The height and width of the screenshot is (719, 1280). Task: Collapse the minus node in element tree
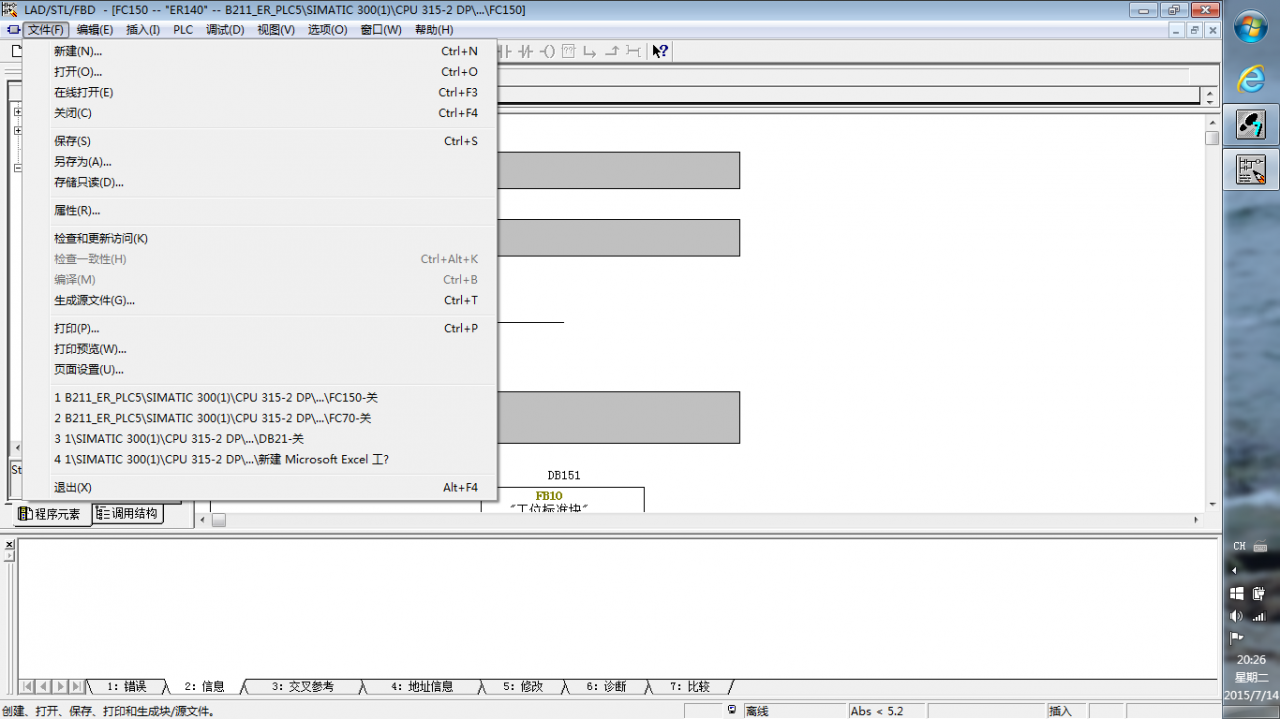tap(17, 168)
